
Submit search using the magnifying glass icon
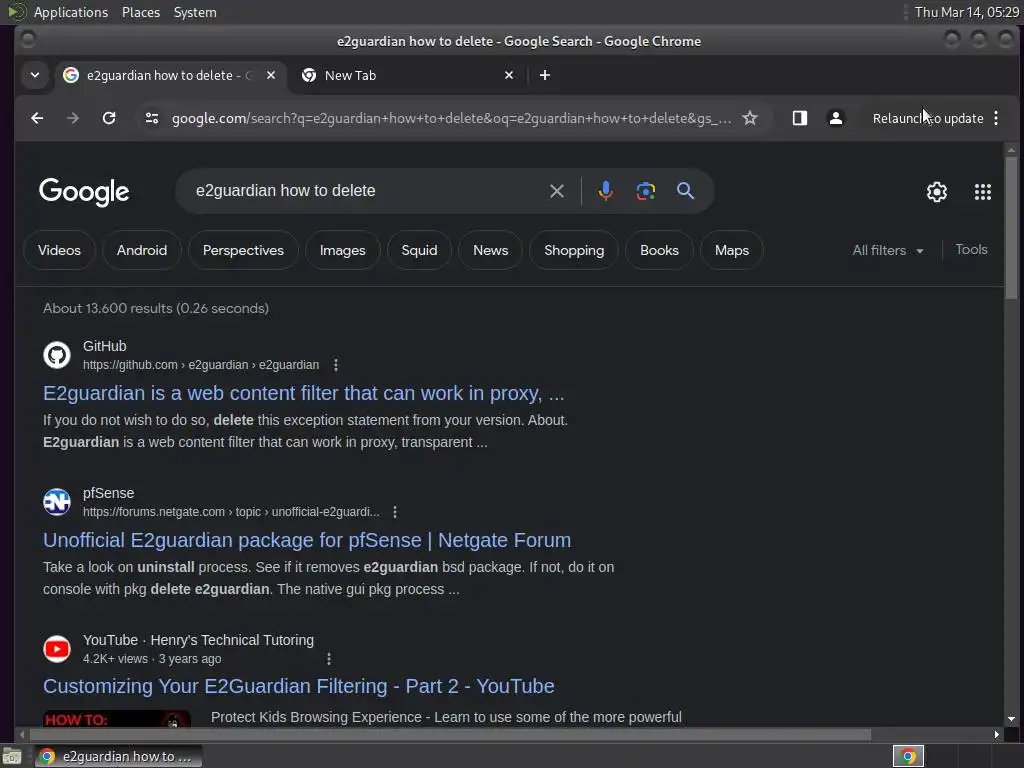tap(685, 191)
